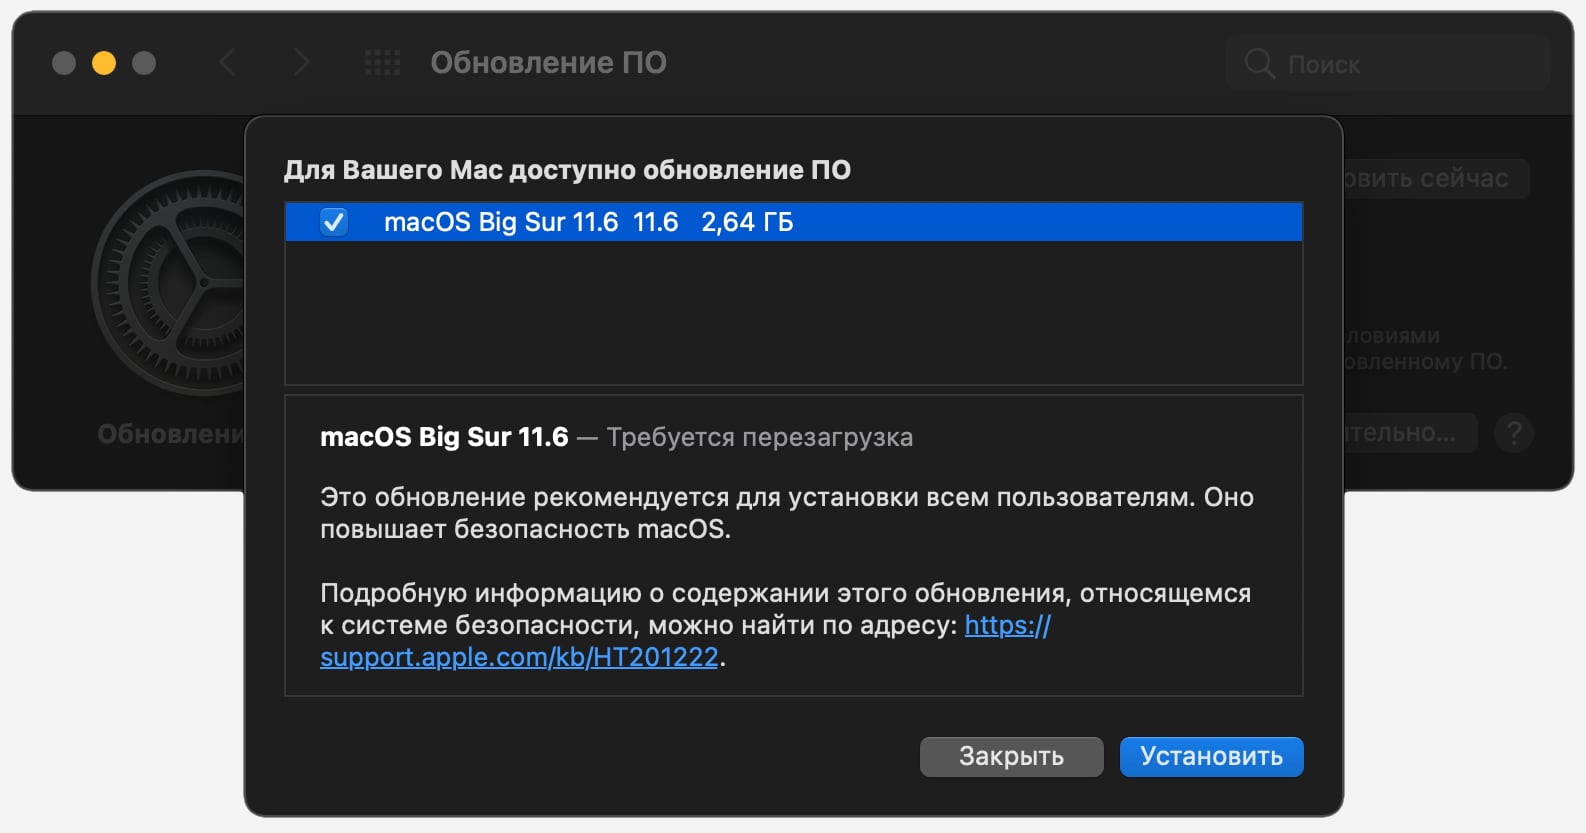Go forward with the right chevron
The width and height of the screenshot is (1586, 833).
(300, 63)
